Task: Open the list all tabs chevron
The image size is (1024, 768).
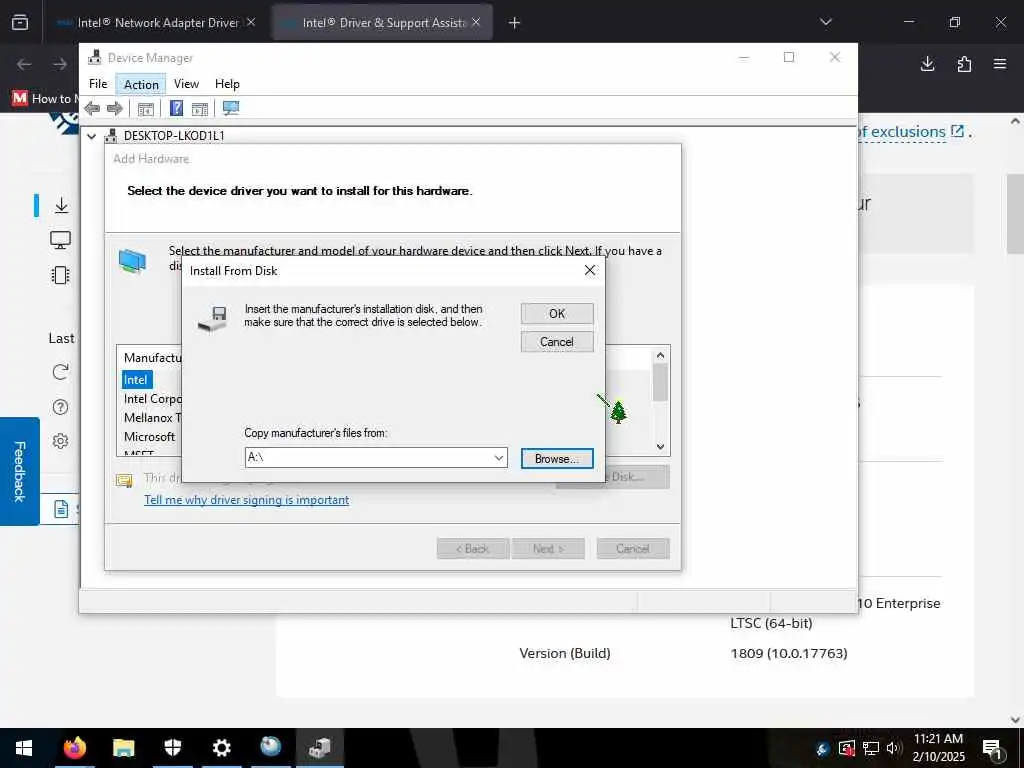Action: (x=826, y=22)
